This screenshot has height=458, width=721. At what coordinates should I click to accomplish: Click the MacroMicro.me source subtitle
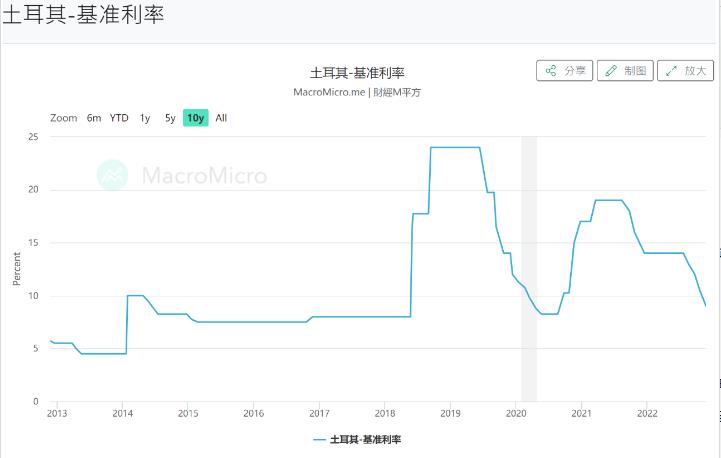[357, 92]
